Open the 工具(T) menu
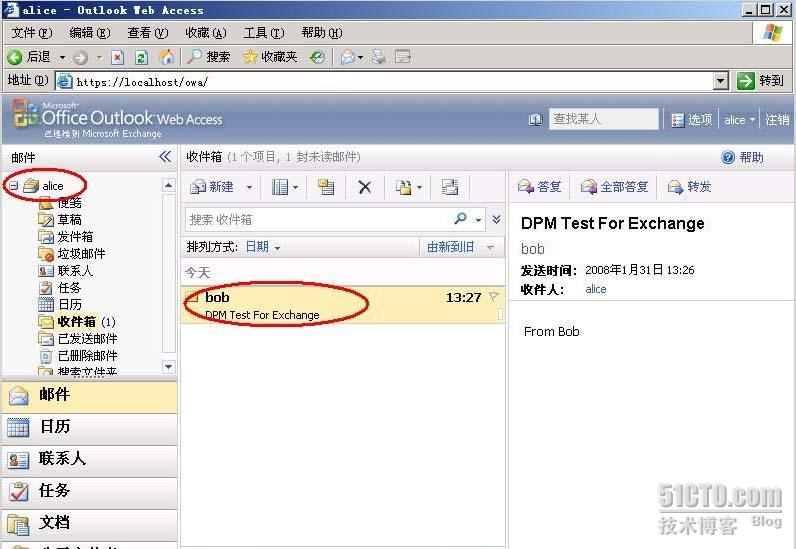 (x=263, y=33)
